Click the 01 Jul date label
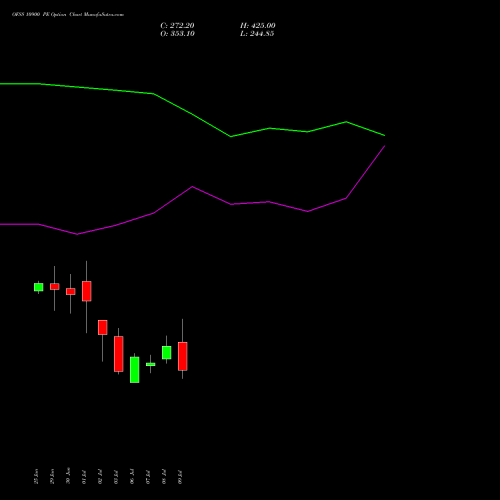 pyautogui.click(x=84, y=477)
